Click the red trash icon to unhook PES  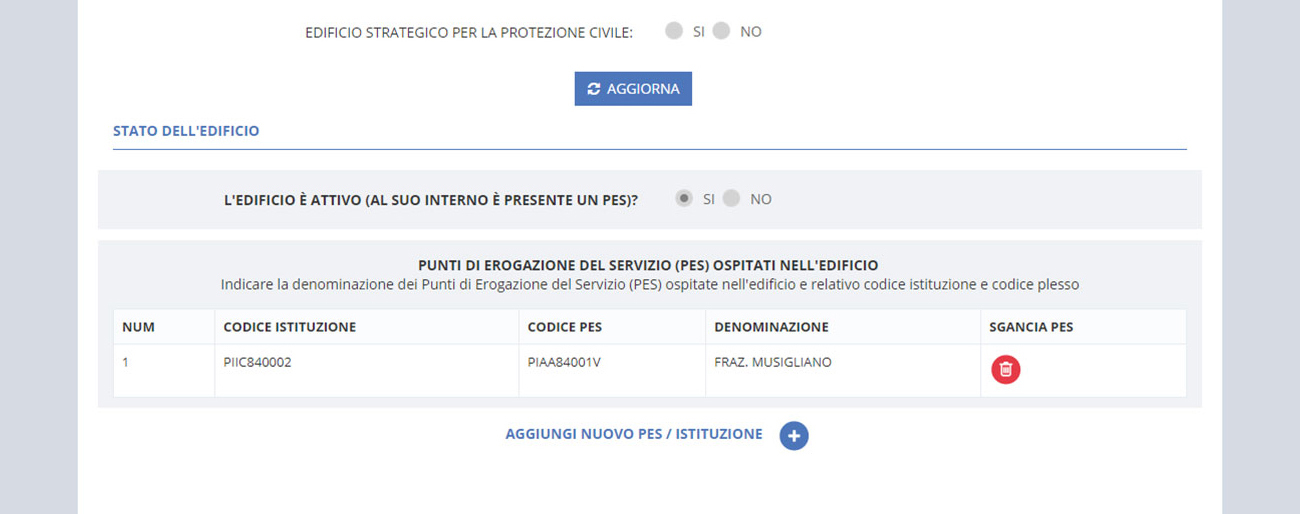pos(1006,370)
